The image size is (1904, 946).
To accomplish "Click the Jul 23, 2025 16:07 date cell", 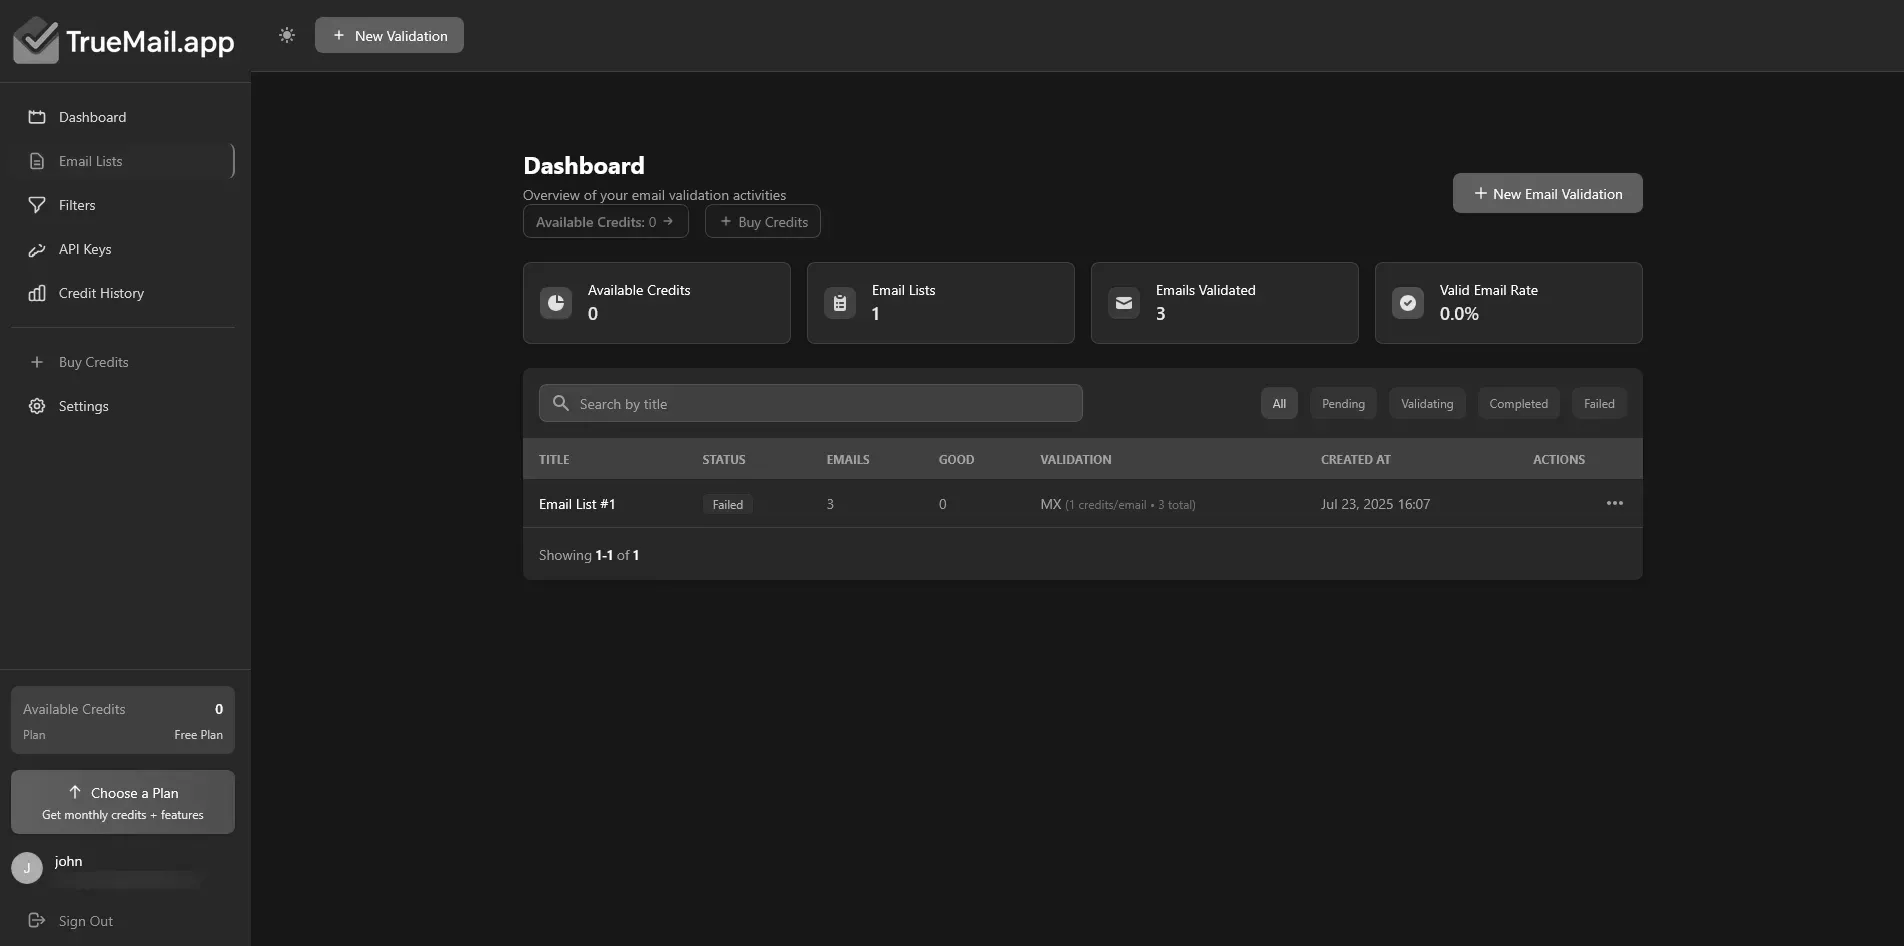I will click(1376, 504).
